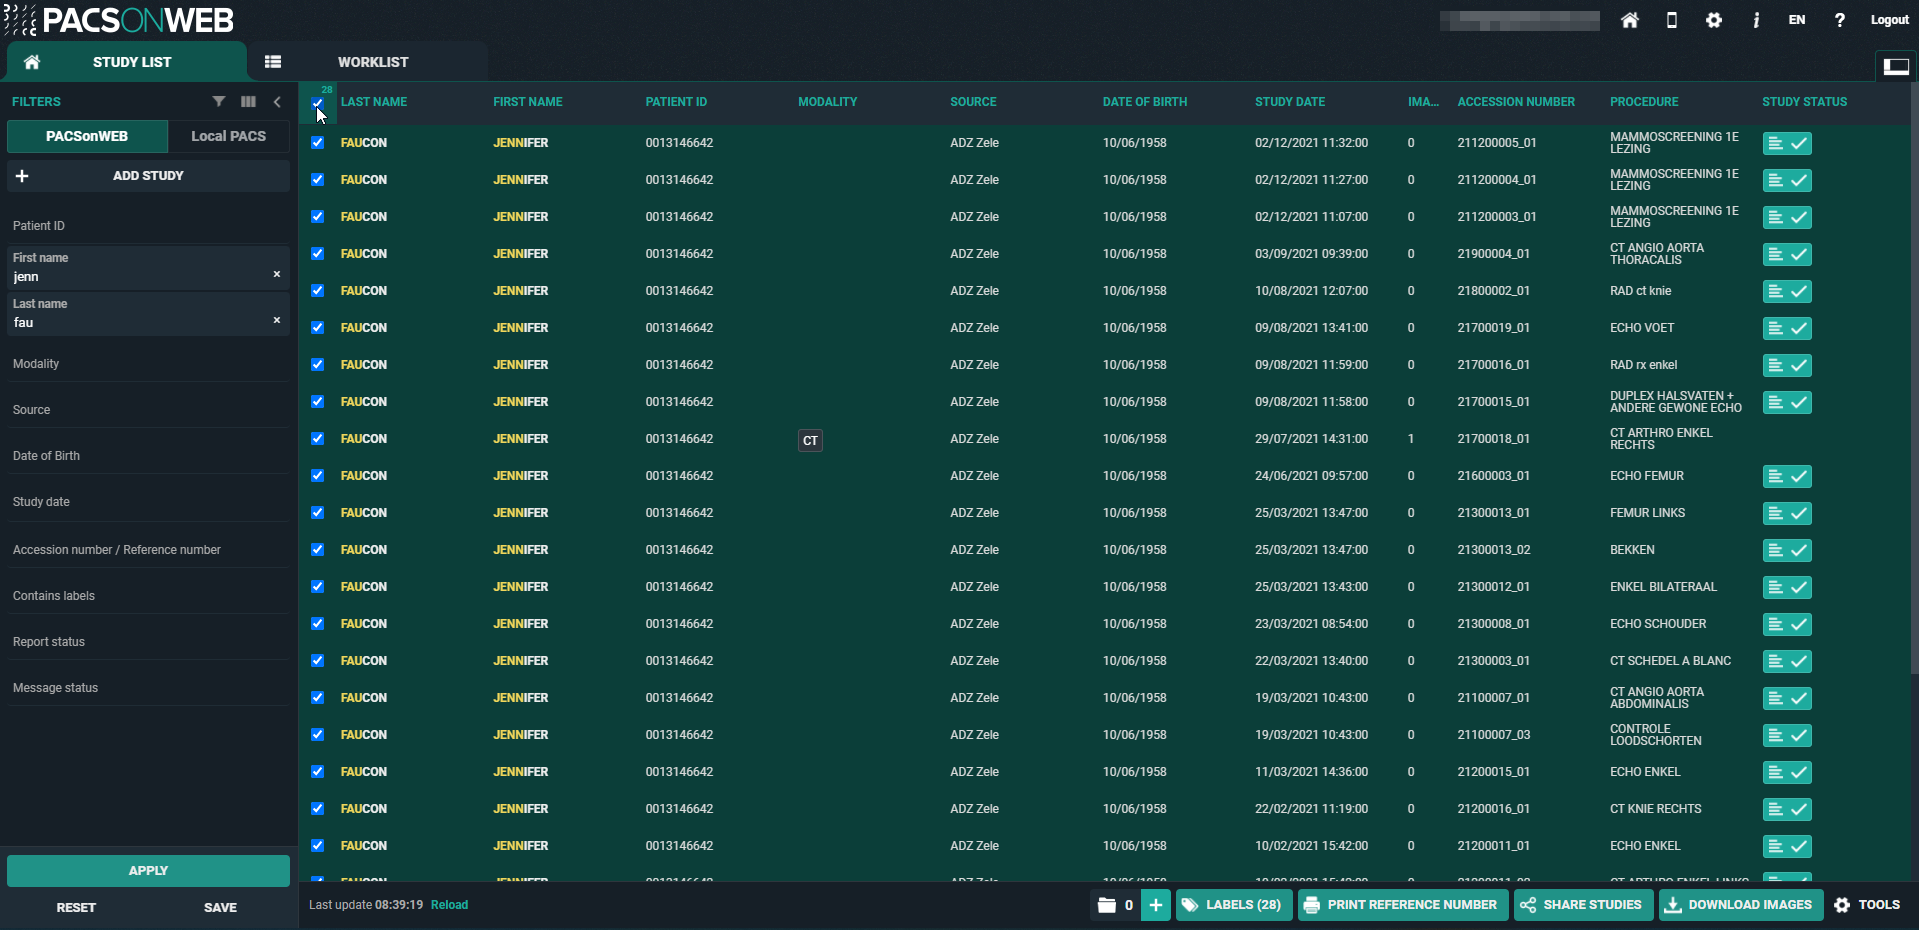1919x930 pixels.
Task: Click the Logout link
Action: click(1890, 20)
